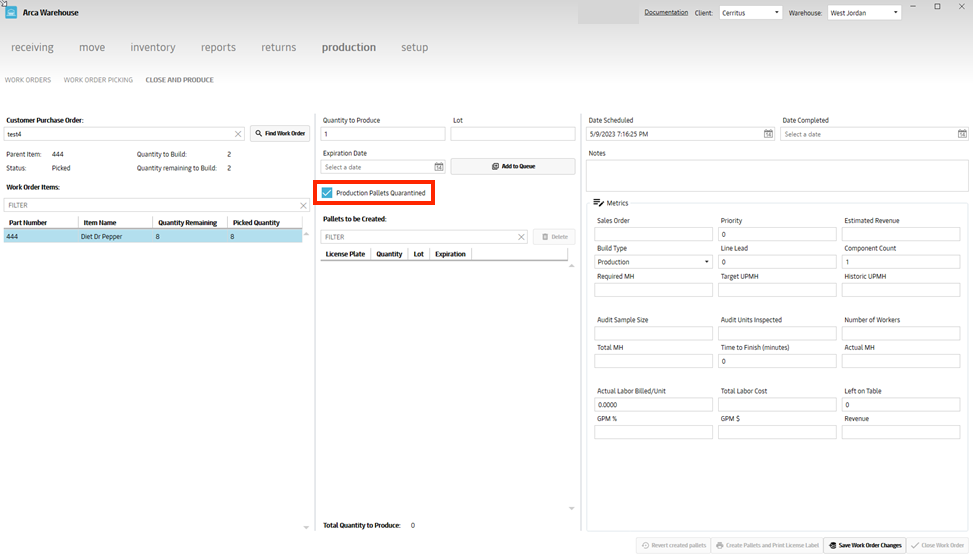Click the Quantity to Produce input field

click(383, 134)
